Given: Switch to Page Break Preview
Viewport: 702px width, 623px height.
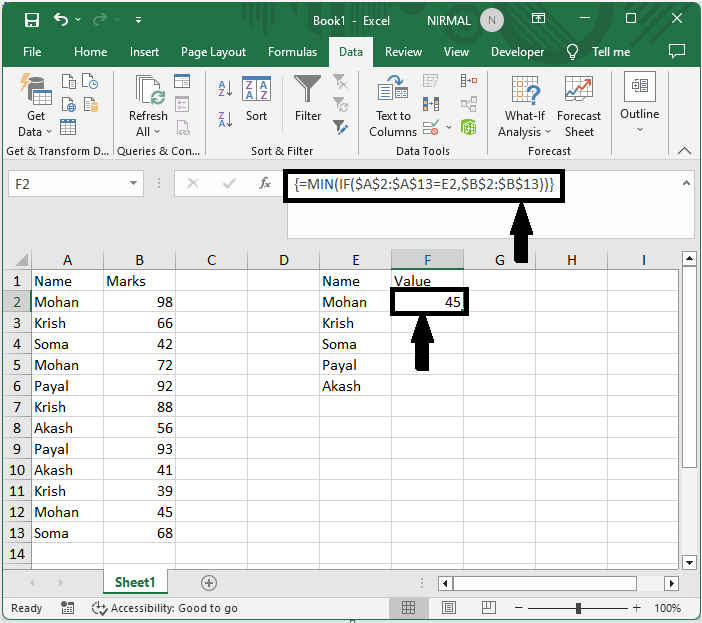Looking at the screenshot, I should click(x=488, y=608).
